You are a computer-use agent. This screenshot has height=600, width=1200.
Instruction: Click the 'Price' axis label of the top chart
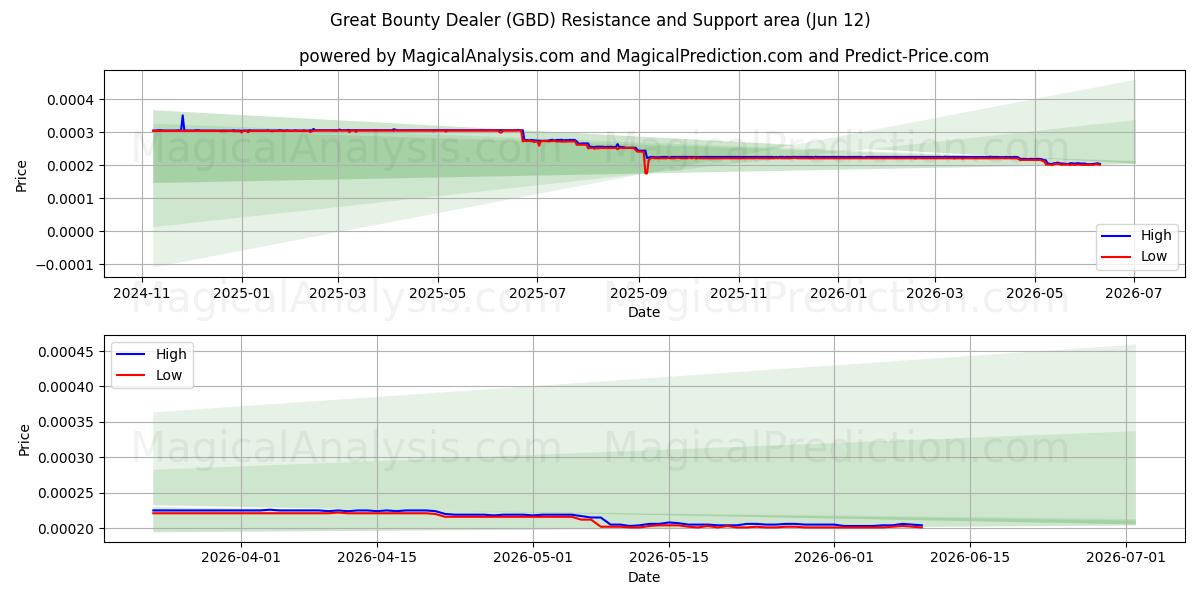coord(22,174)
